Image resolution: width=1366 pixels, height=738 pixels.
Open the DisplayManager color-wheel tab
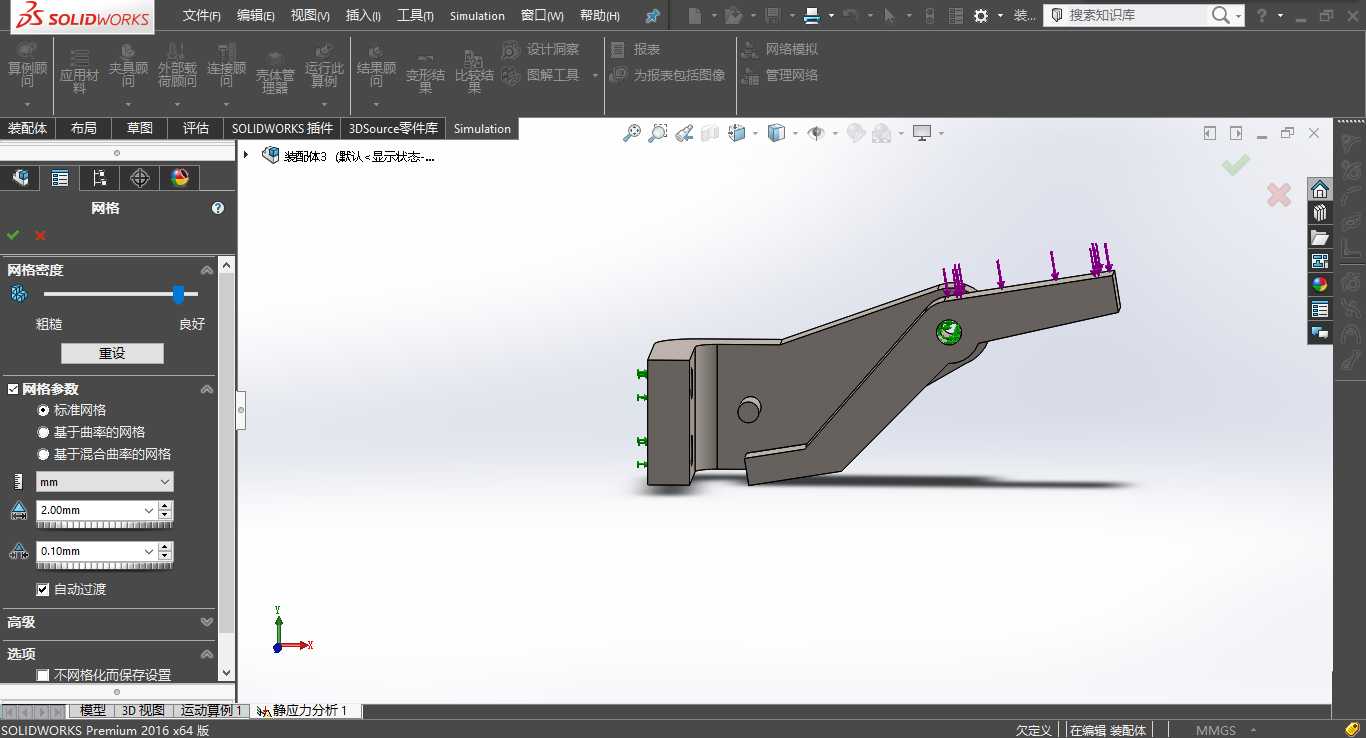(180, 178)
